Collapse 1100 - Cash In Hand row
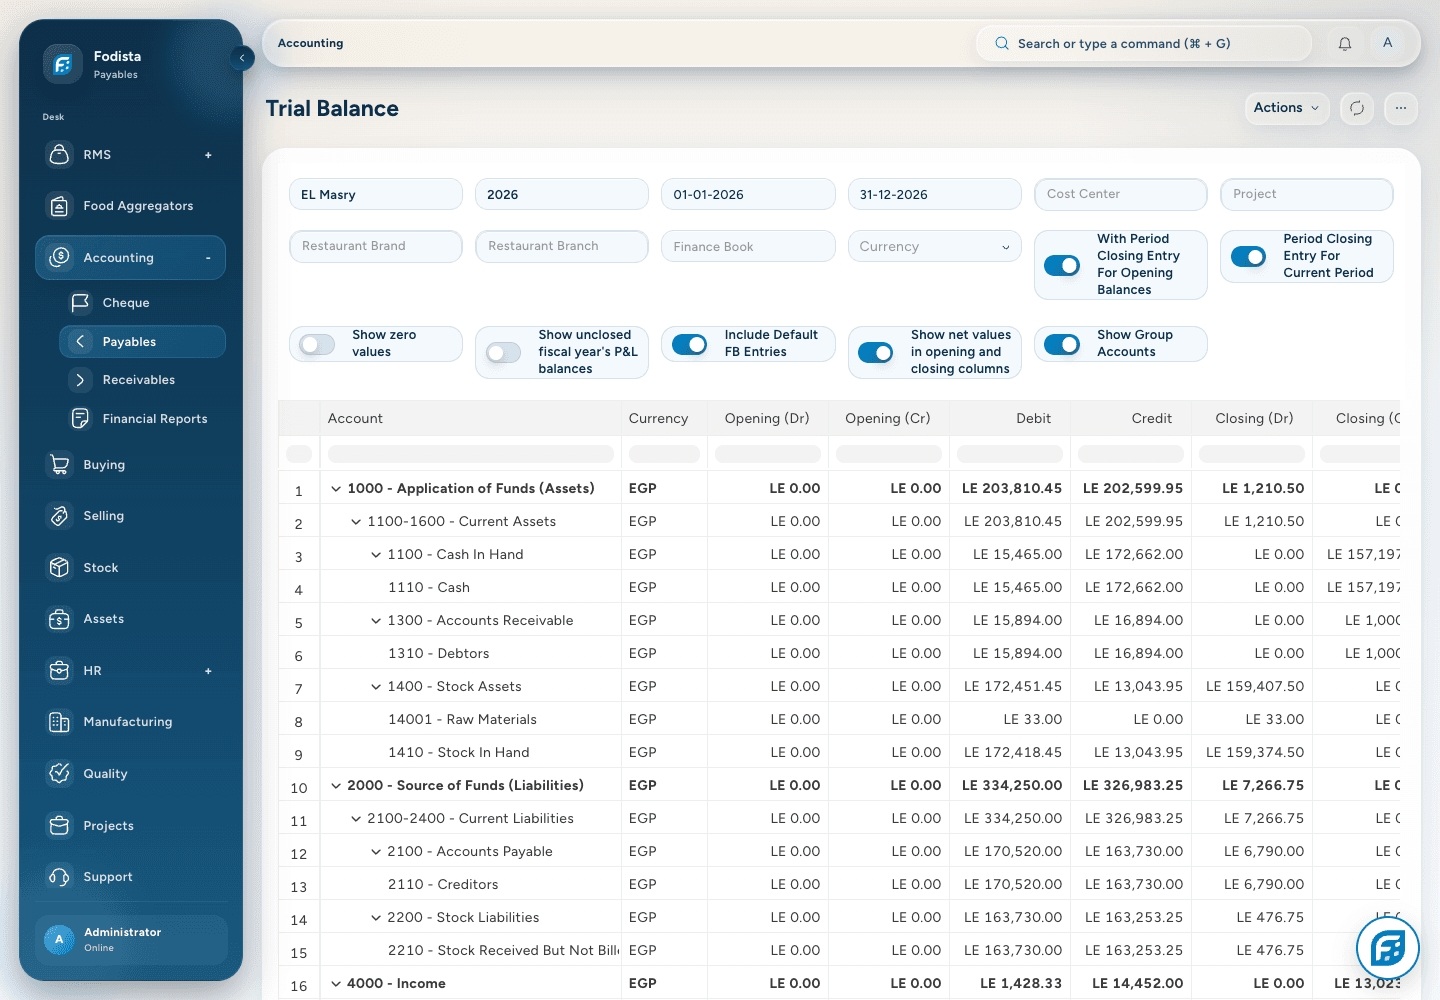Screen dimensions: 1440x1000 [376, 555]
